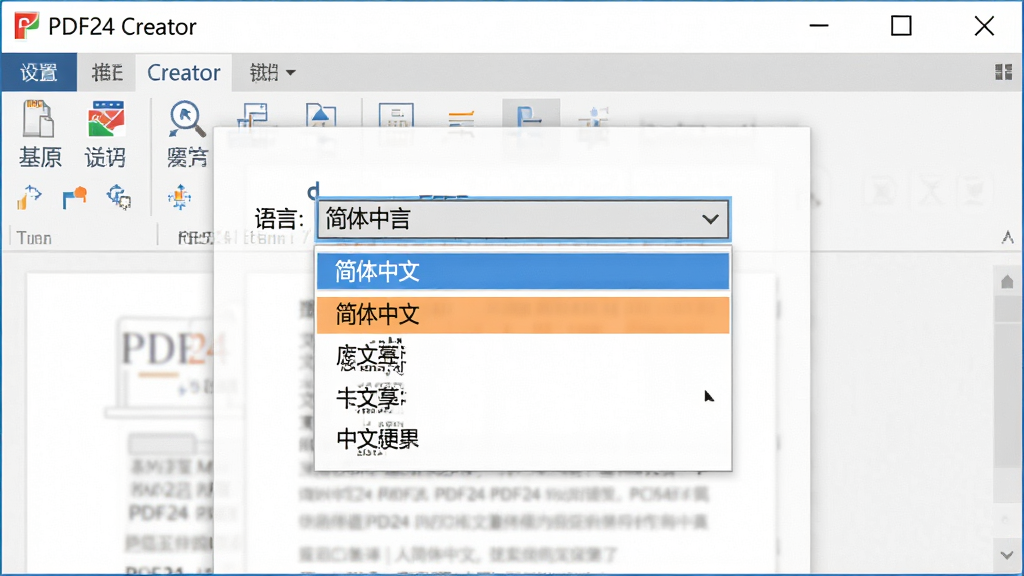The image size is (1024, 576).
Task: Choose the orange-highlighted 简体中文 option
Action: (x=523, y=315)
